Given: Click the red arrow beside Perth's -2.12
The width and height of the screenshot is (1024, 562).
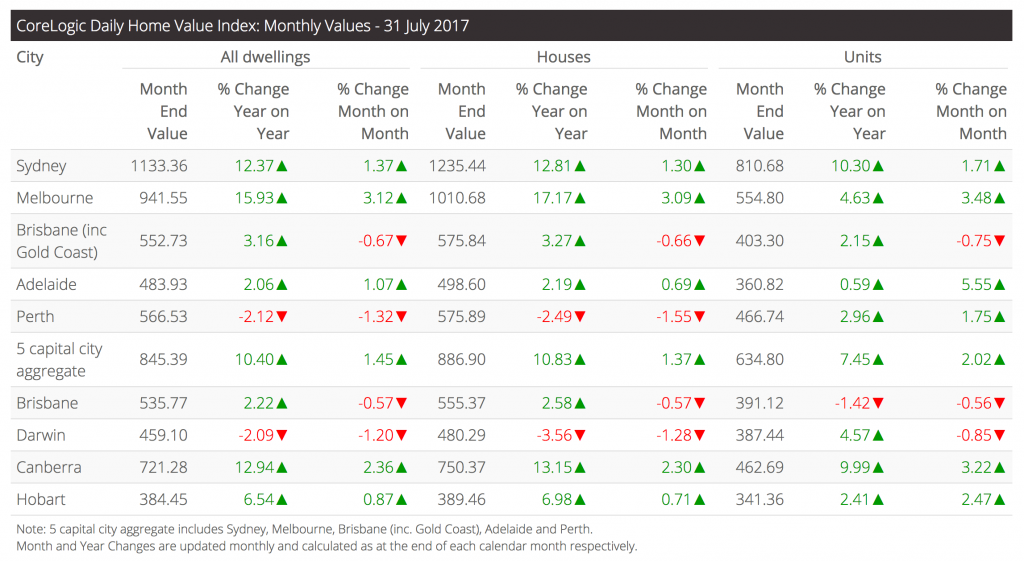Looking at the screenshot, I should coord(282,317).
